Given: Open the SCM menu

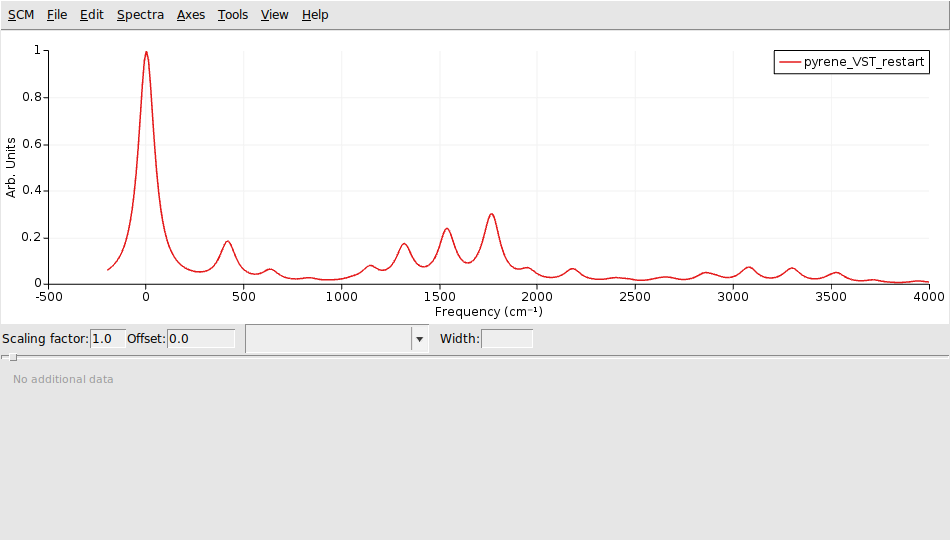Looking at the screenshot, I should coord(21,15).
